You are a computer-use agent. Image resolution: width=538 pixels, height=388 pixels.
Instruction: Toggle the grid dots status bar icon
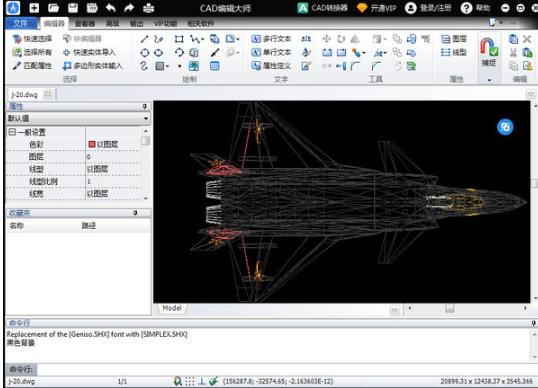point(189,381)
